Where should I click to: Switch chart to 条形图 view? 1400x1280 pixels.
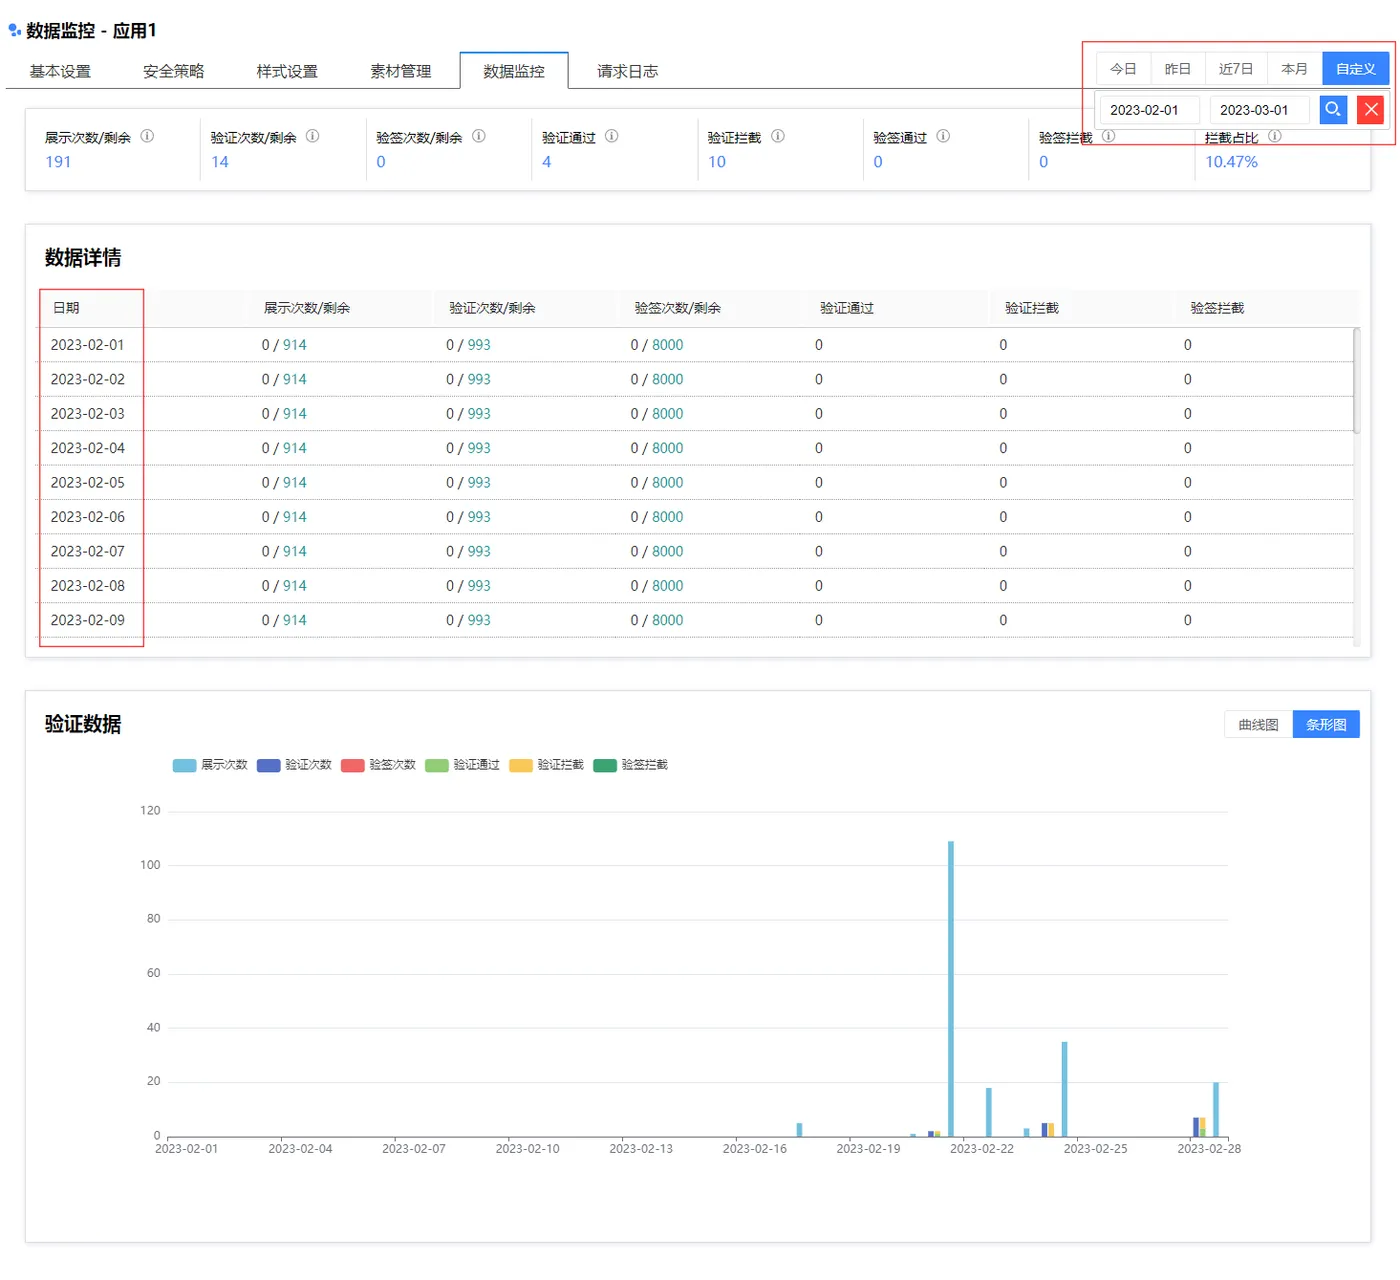click(x=1326, y=725)
